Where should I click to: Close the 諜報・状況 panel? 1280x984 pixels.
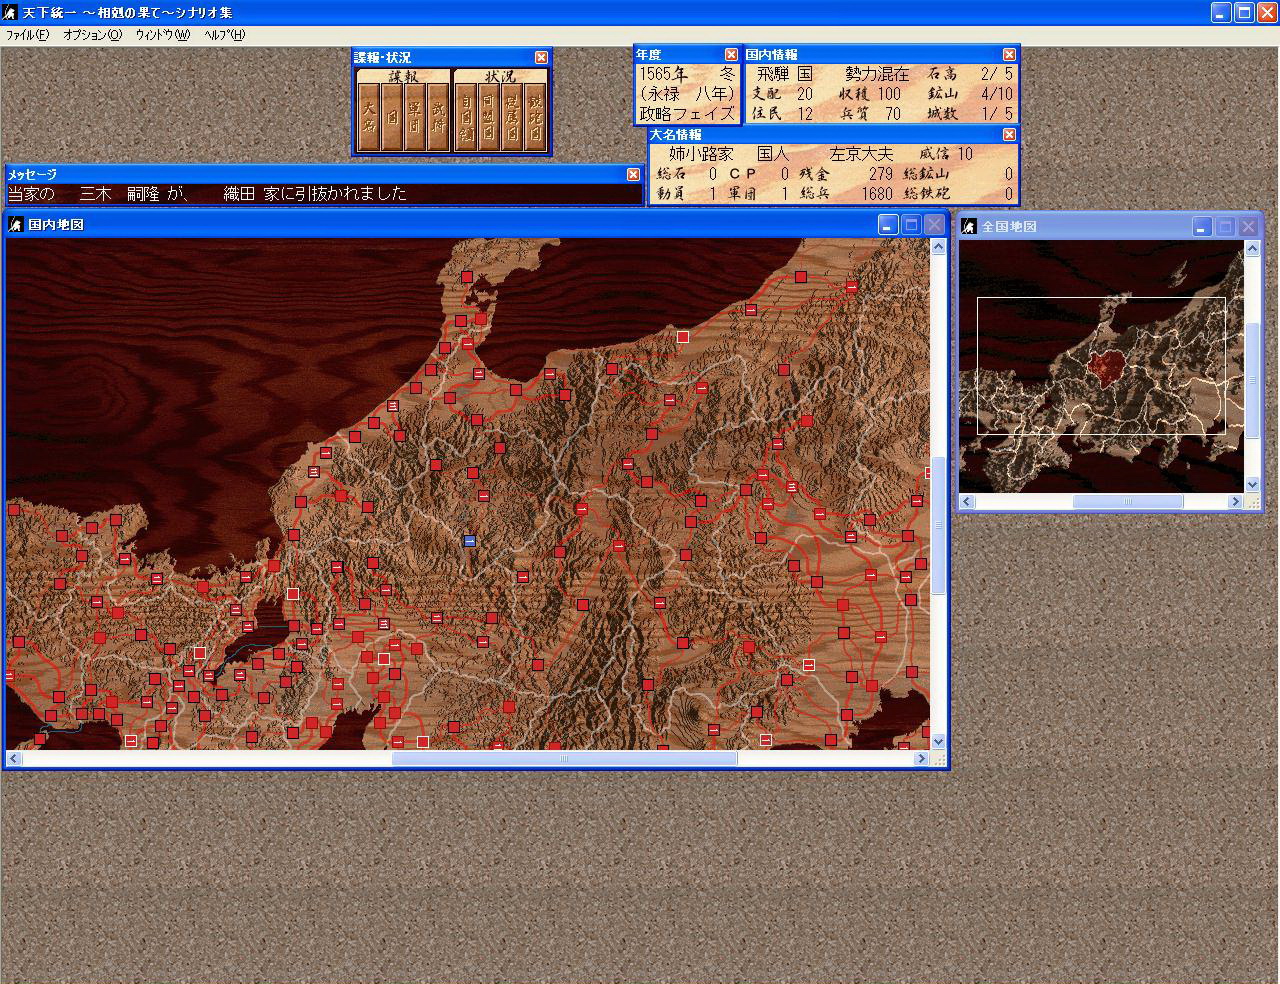(x=541, y=57)
